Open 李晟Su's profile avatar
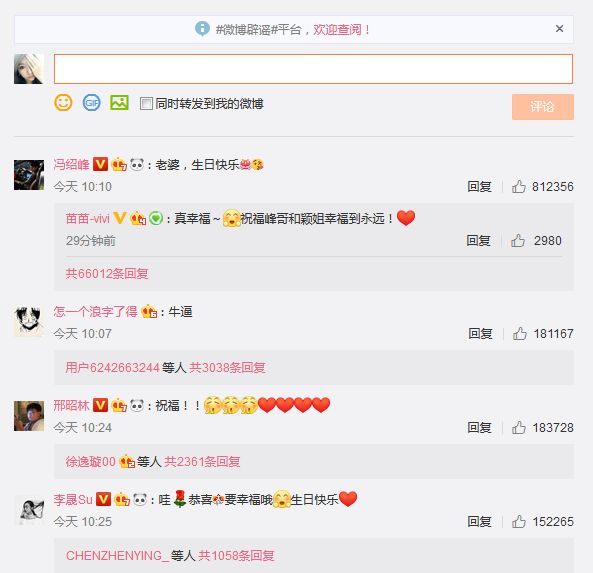The width and height of the screenshot is (593, 573). [x=29, y=509]
